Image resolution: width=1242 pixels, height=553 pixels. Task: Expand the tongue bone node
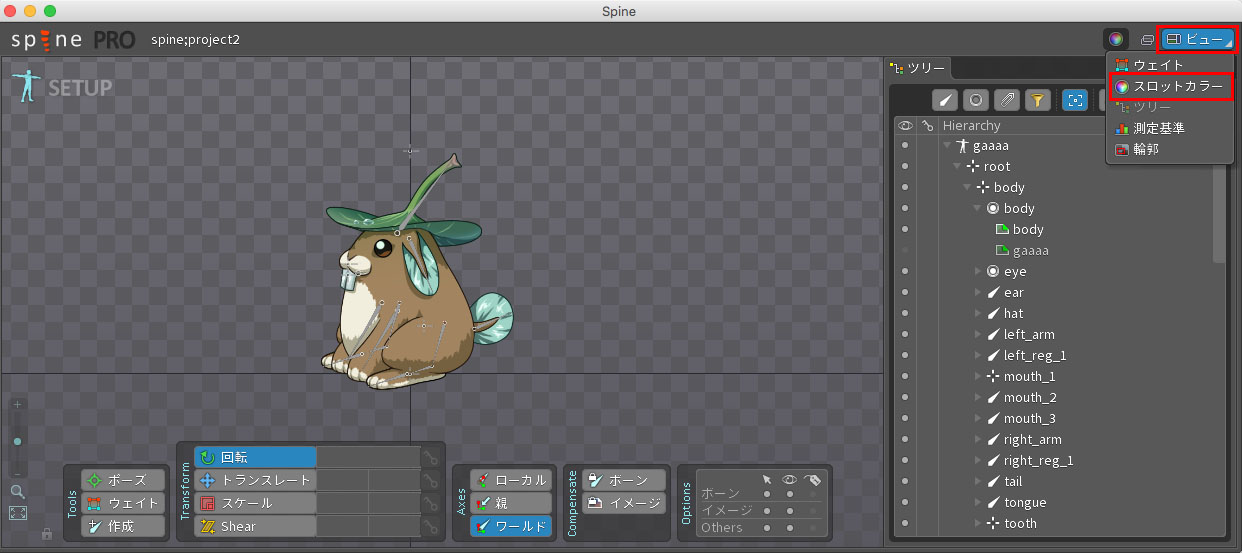coord(978,503)
